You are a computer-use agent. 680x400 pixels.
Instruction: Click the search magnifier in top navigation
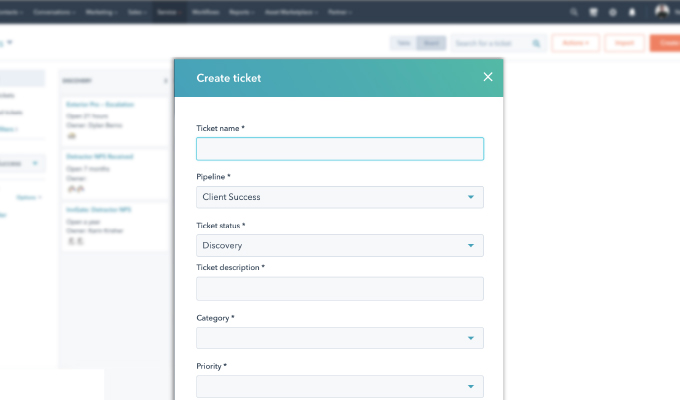pos(573,12)
